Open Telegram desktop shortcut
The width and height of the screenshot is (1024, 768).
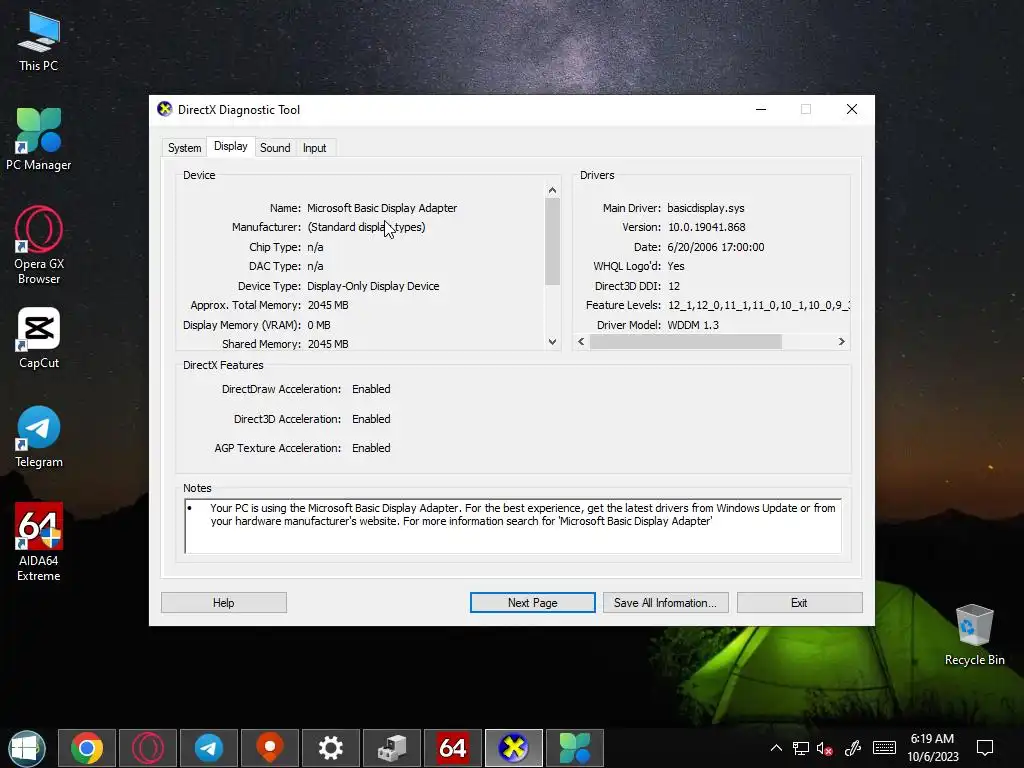point(39,436)
